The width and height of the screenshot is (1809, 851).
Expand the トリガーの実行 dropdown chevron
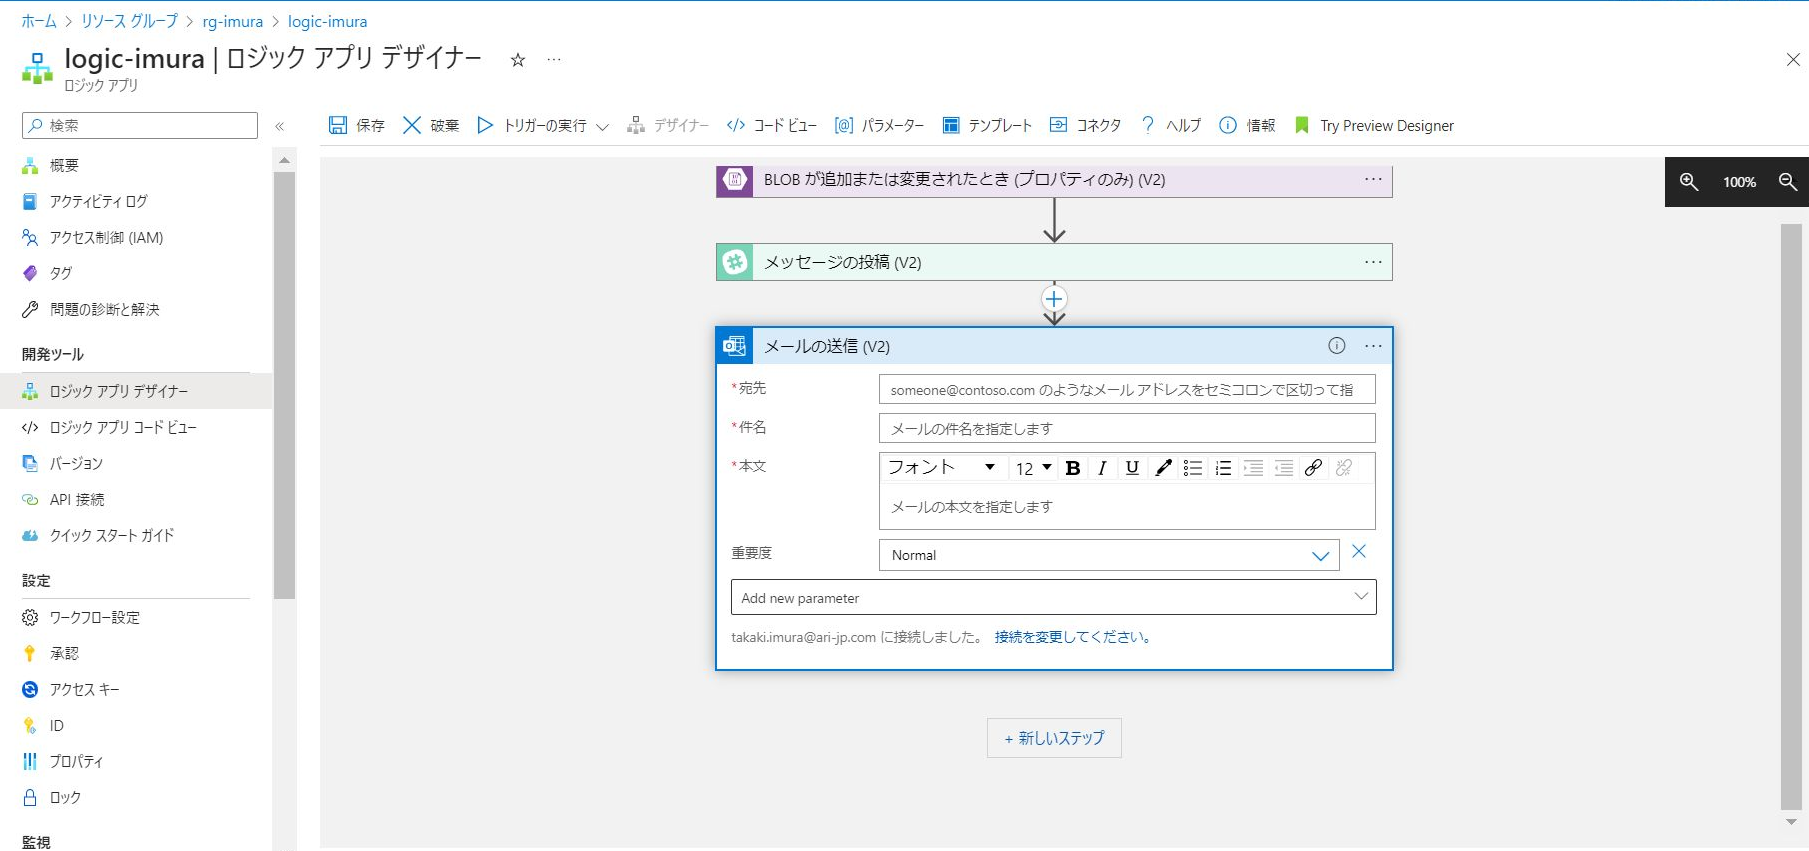602,126
